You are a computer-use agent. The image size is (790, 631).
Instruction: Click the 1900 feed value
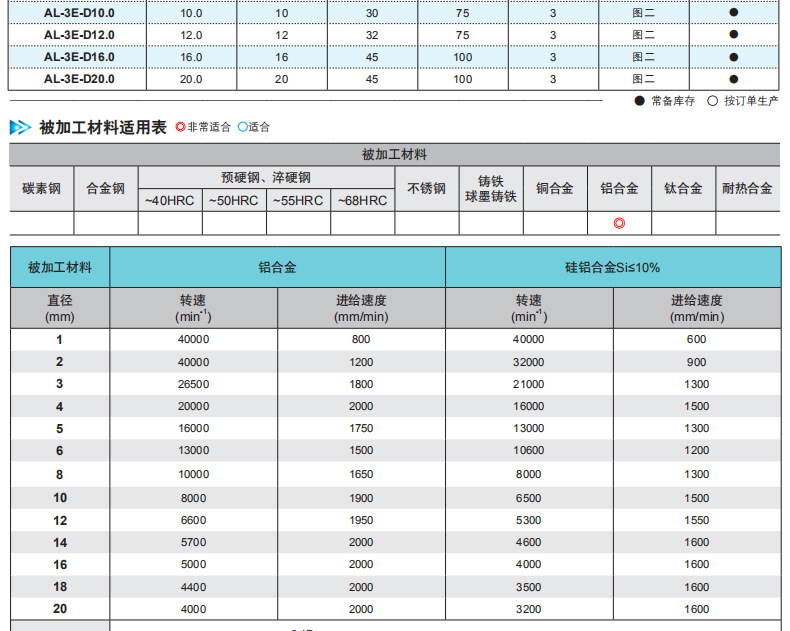pos(361,498)
